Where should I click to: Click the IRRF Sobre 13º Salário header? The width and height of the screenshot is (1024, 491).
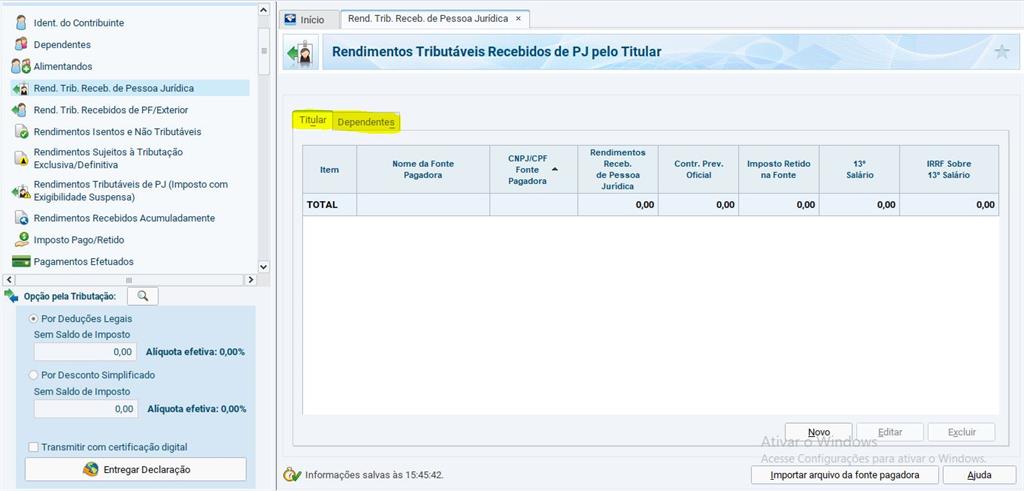coord(949,169)
